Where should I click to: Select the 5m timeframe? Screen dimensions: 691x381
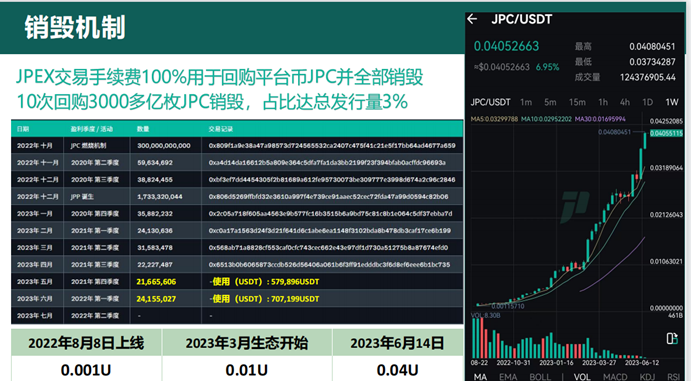pyautogui.click(x=550, y=102)
